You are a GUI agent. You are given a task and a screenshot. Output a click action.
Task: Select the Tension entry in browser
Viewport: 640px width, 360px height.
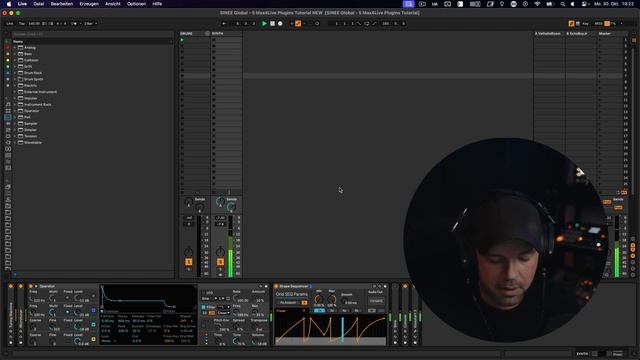click(31, 136)
